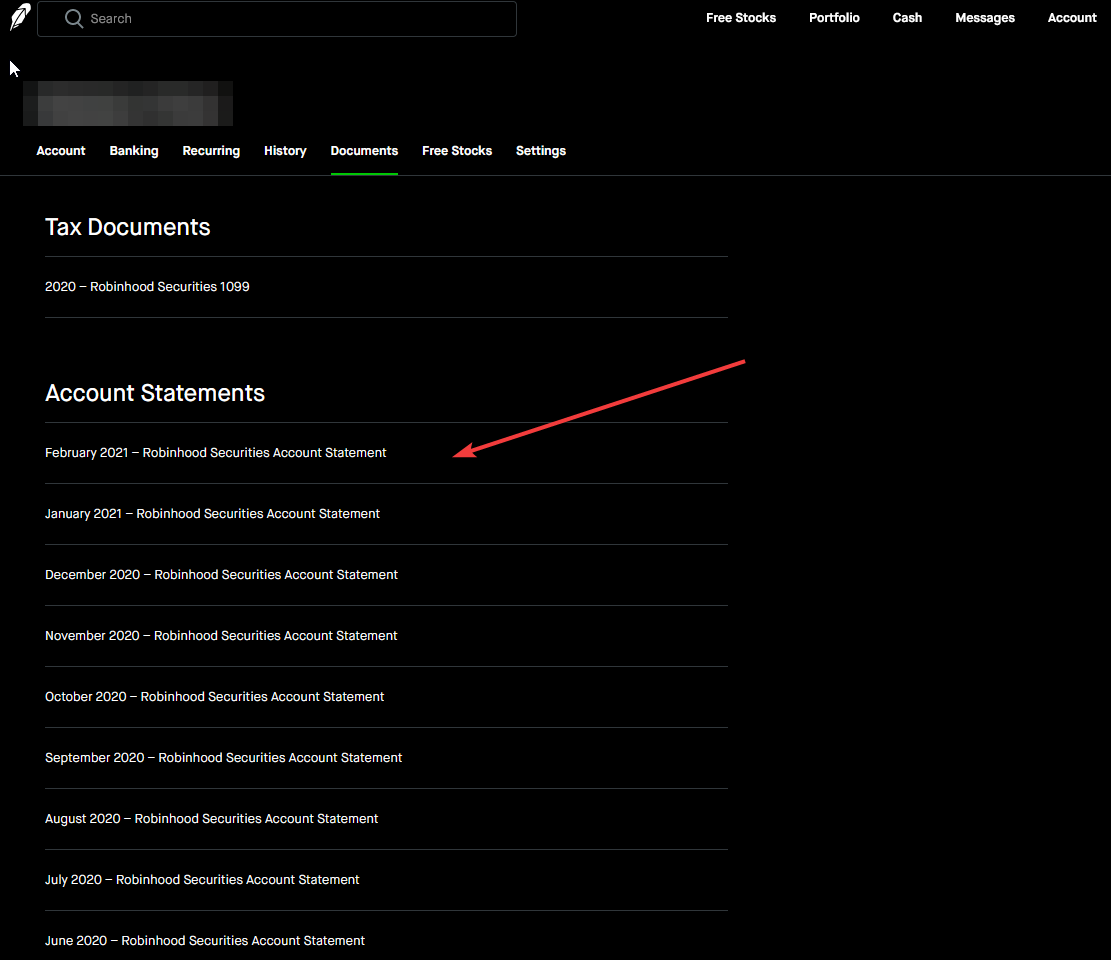The image size is (1111, 960).
Task: Open October 2020 account statement
Action: 214,696
